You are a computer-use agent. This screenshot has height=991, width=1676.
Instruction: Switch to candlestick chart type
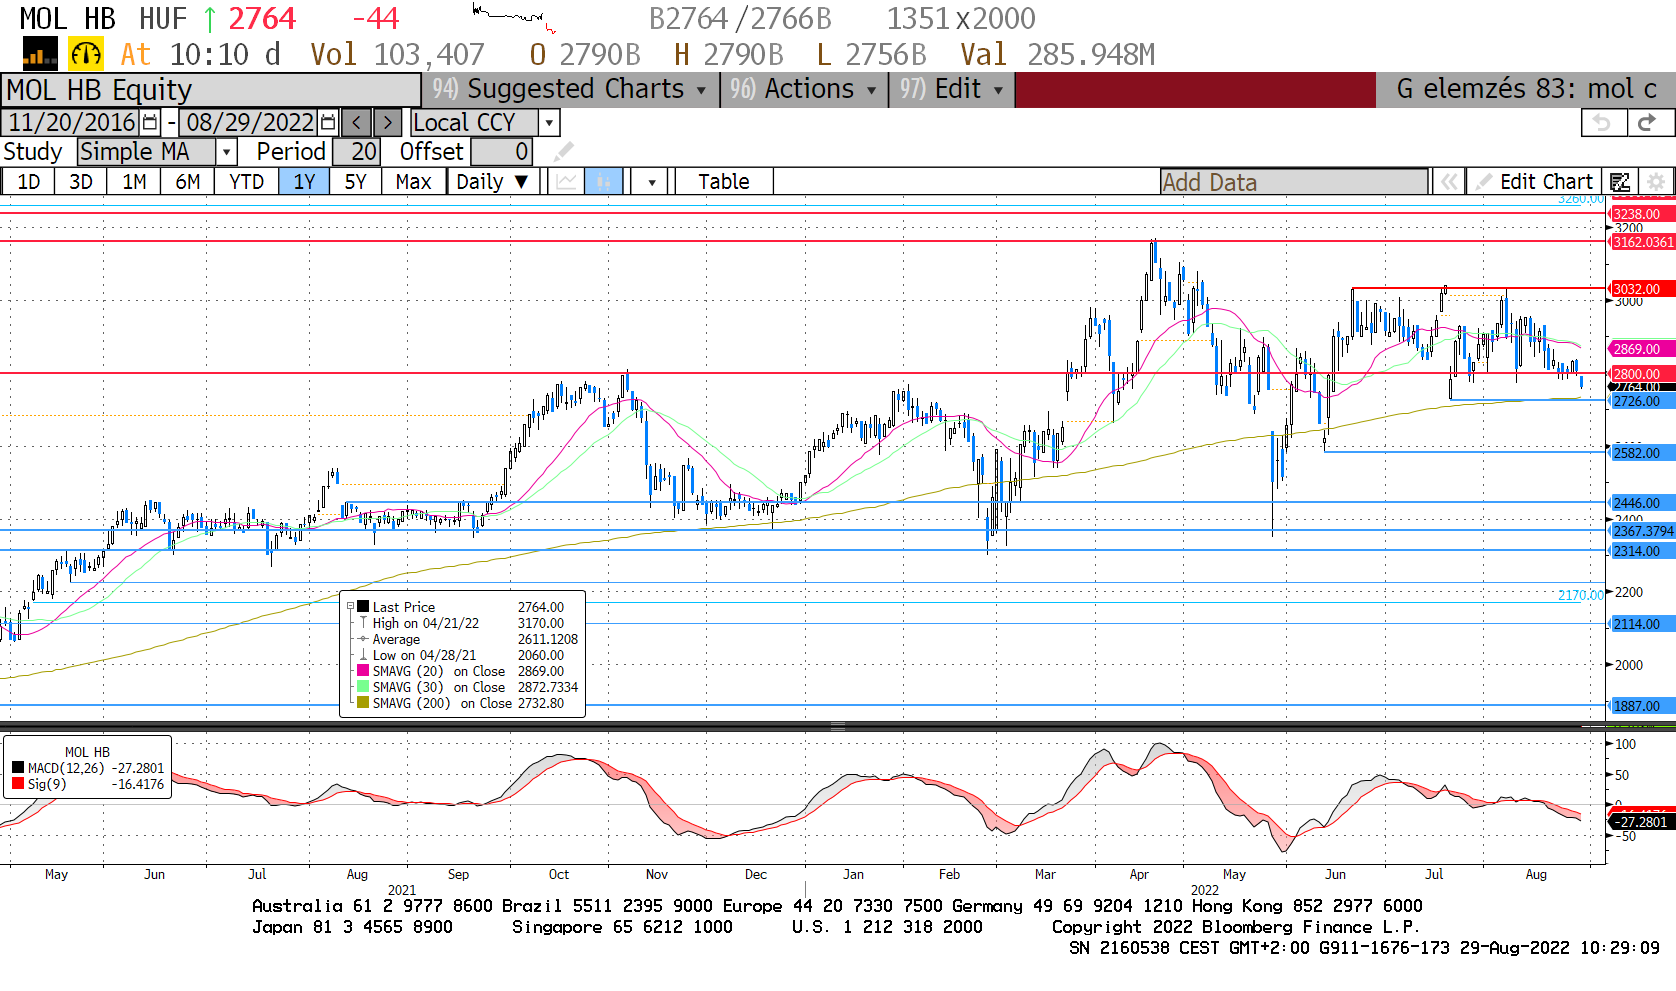click(604, 181)
